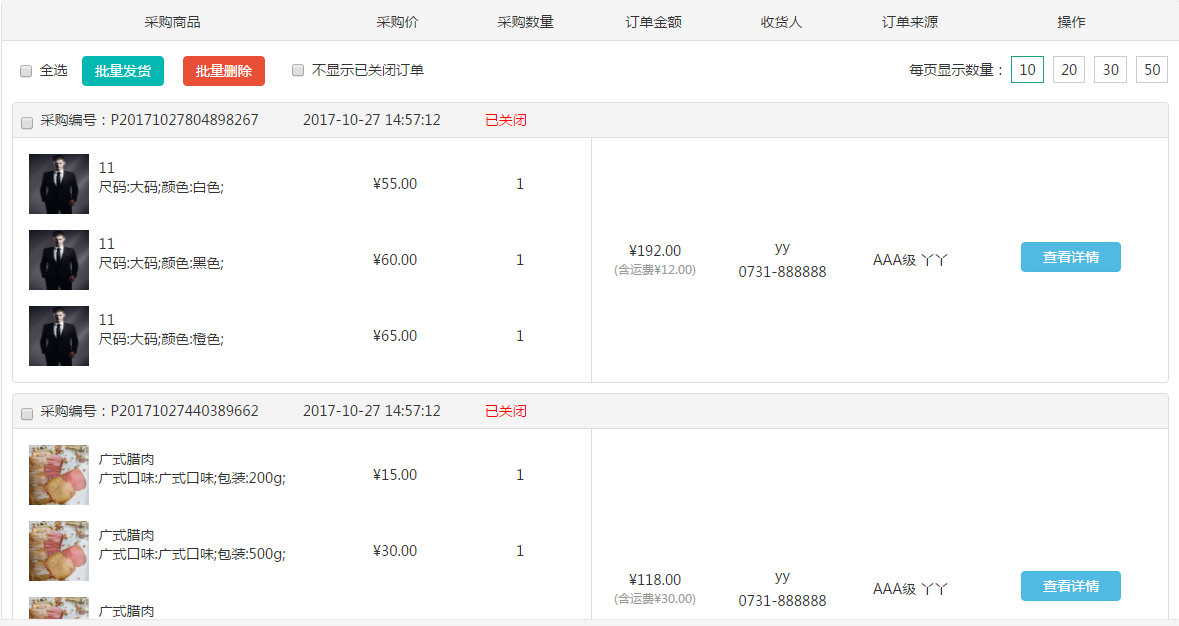
Task: Click product name 11 with 白色 color
Action: (107, 168)
